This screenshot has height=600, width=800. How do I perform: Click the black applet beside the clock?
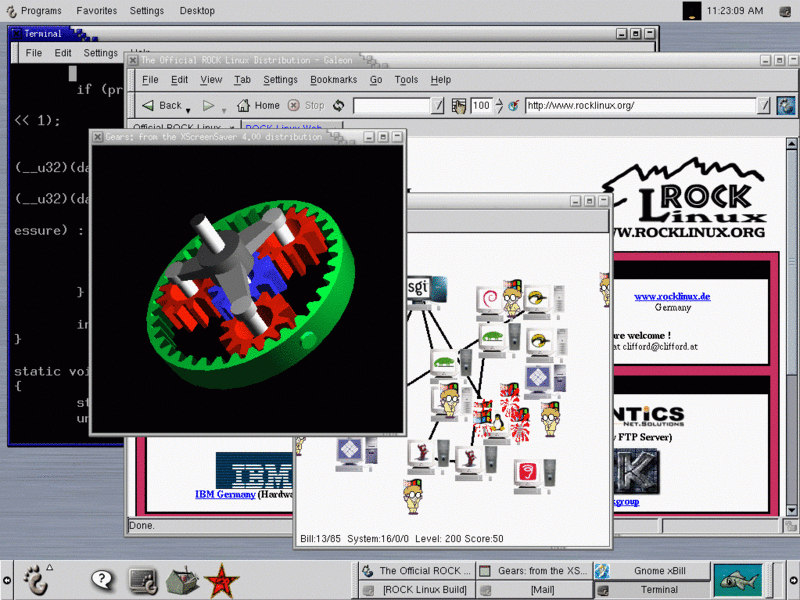coord(692,11)
